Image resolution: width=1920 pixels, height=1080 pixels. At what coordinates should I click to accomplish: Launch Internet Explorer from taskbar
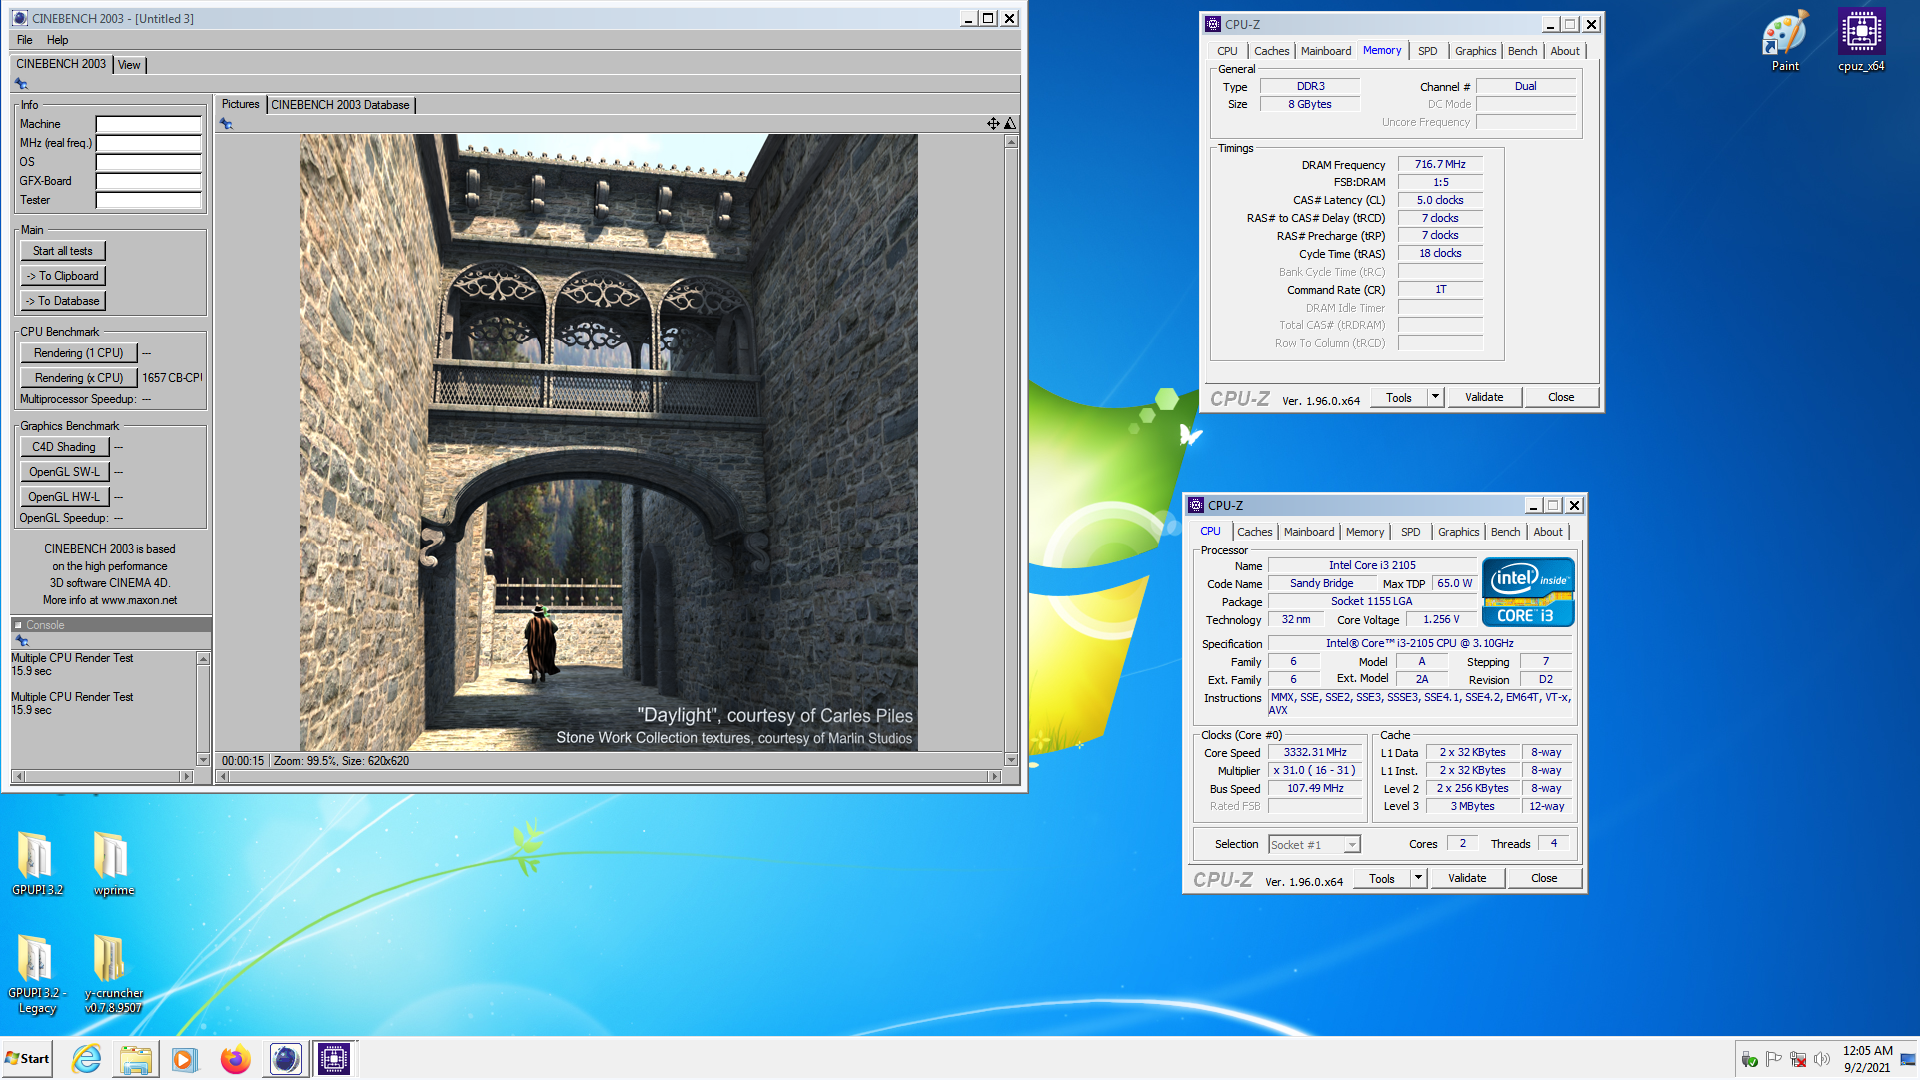[87, 1059]
